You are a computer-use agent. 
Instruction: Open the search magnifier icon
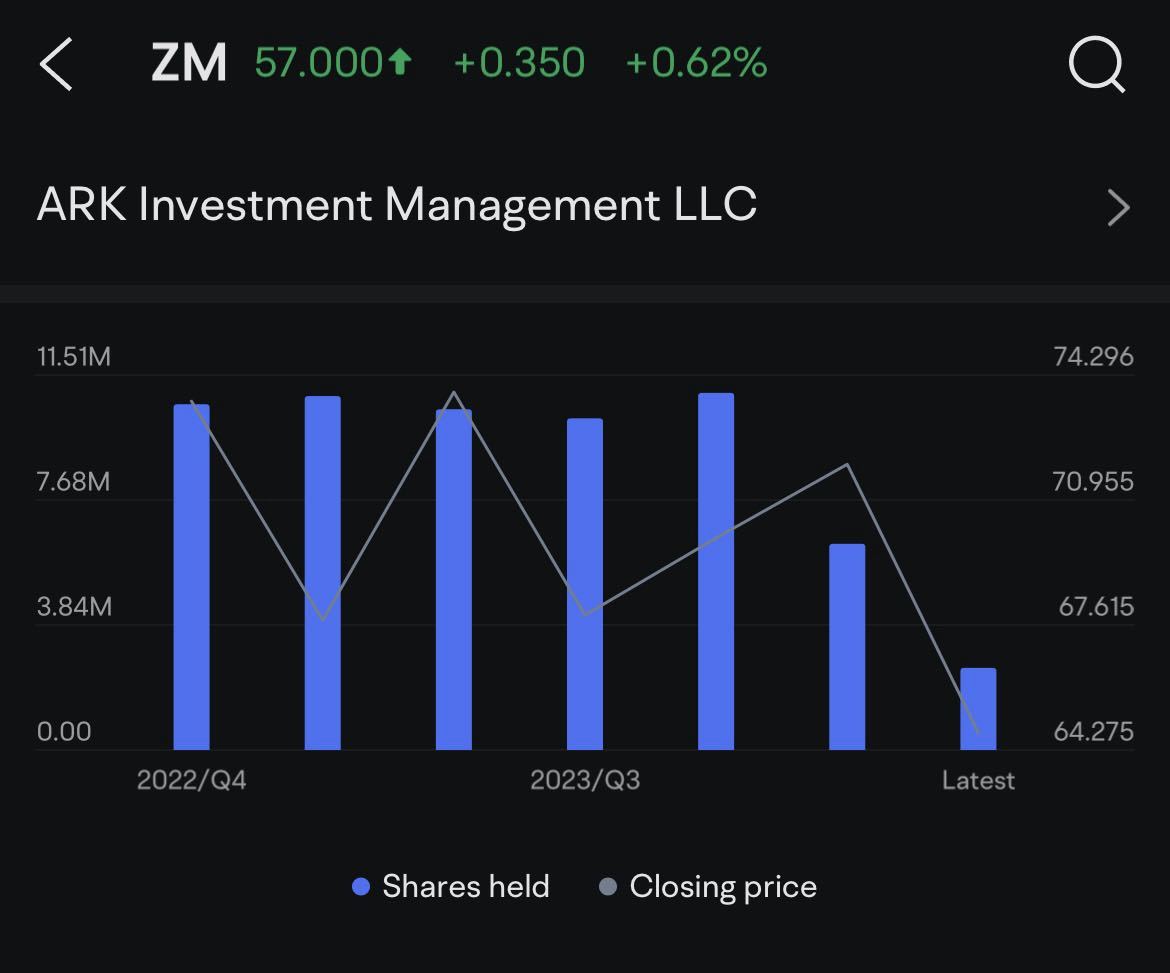pos(1096,65)
